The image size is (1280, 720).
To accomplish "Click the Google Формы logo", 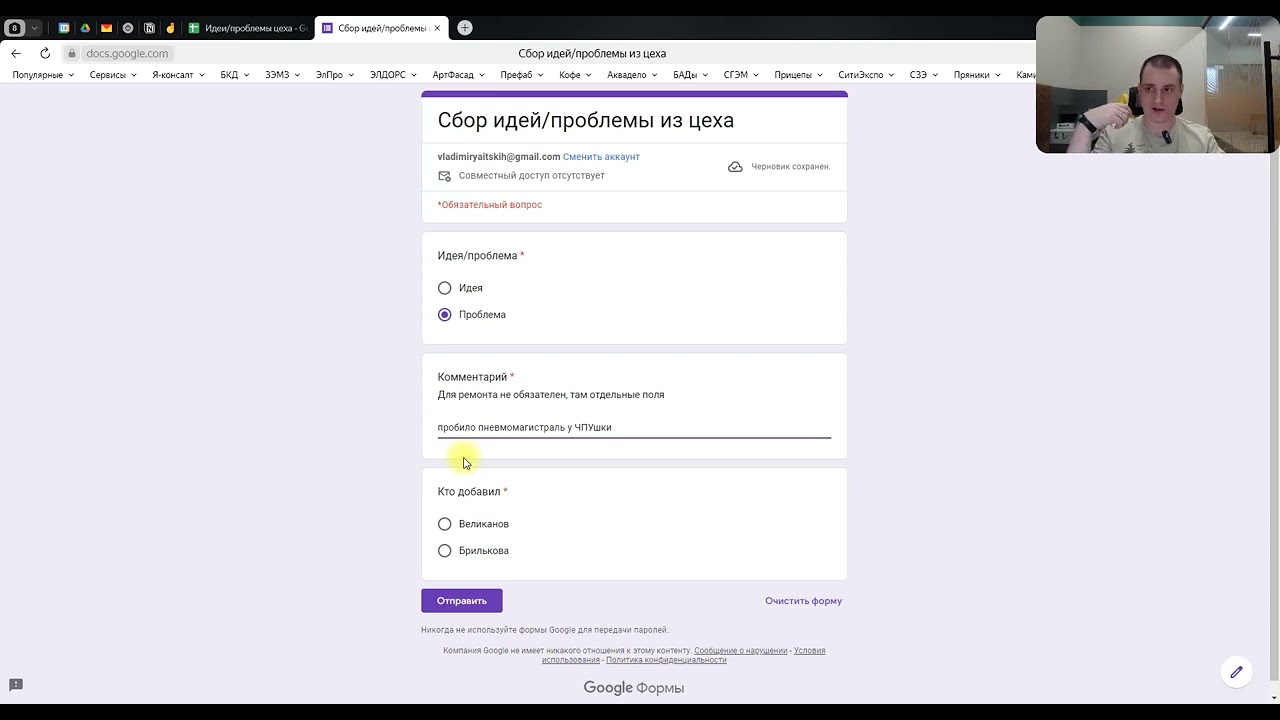I will [634, 688].
